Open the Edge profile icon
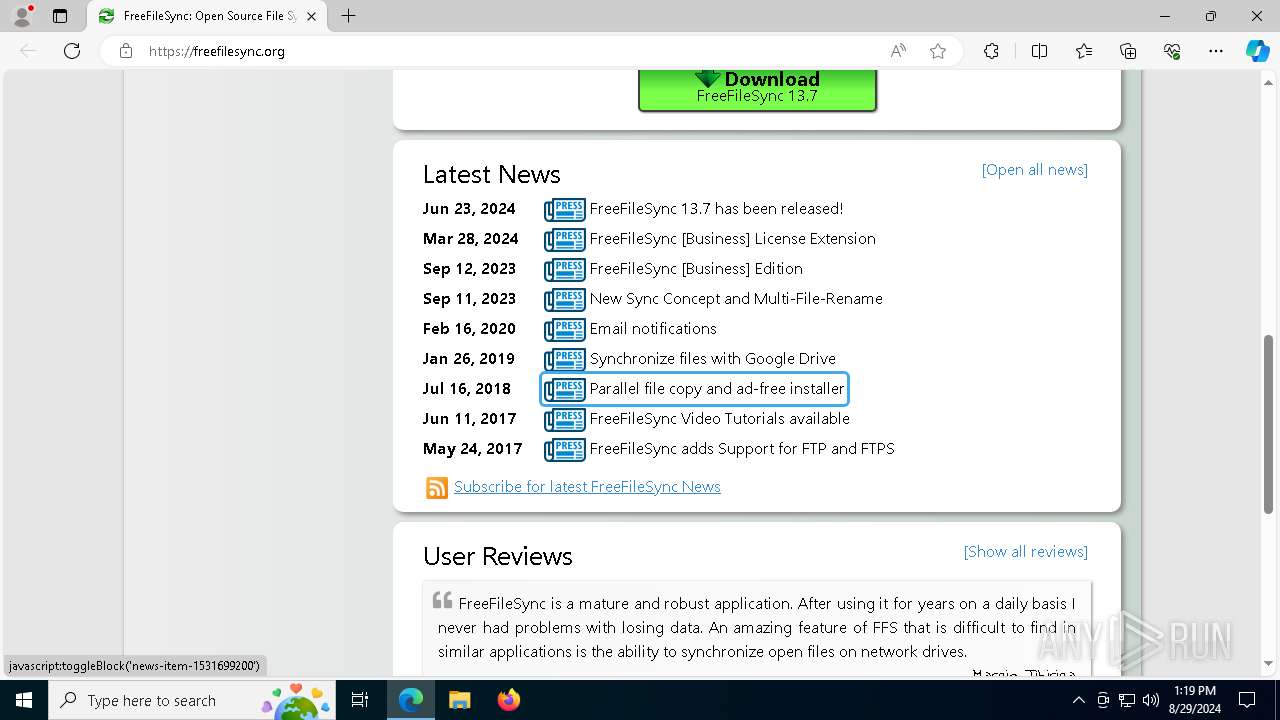Image resolution: width=1280 pixels, height=720 pixels. click(x=22, y=16)
